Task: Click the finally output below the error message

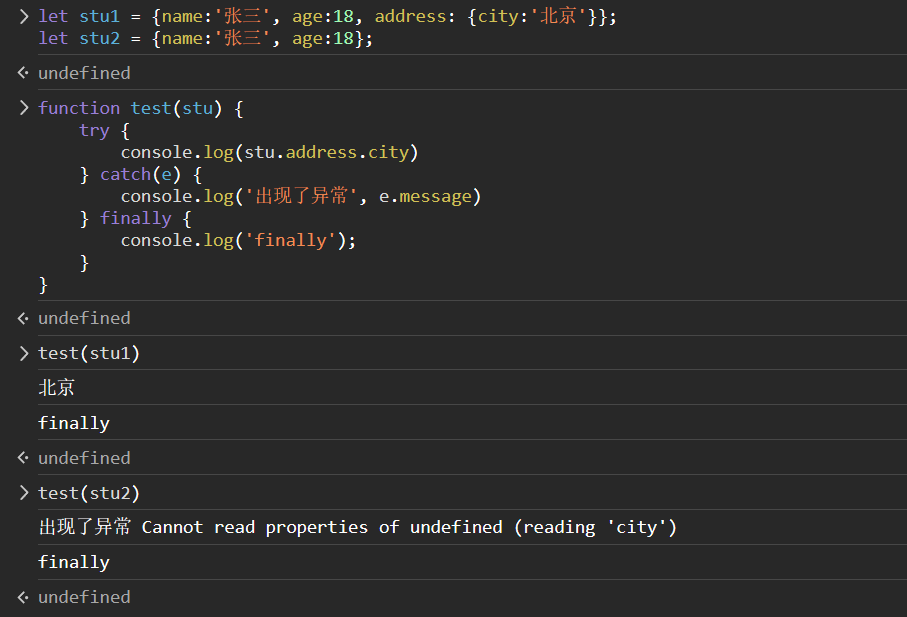Action: (x=74, y=562)
